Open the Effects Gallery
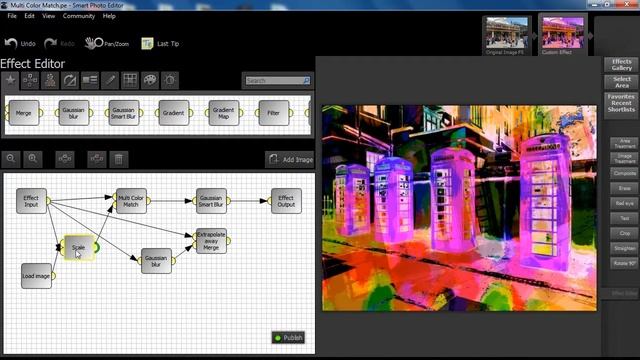The height and width of the screenshot is (360, 640). tap(621, 64)
